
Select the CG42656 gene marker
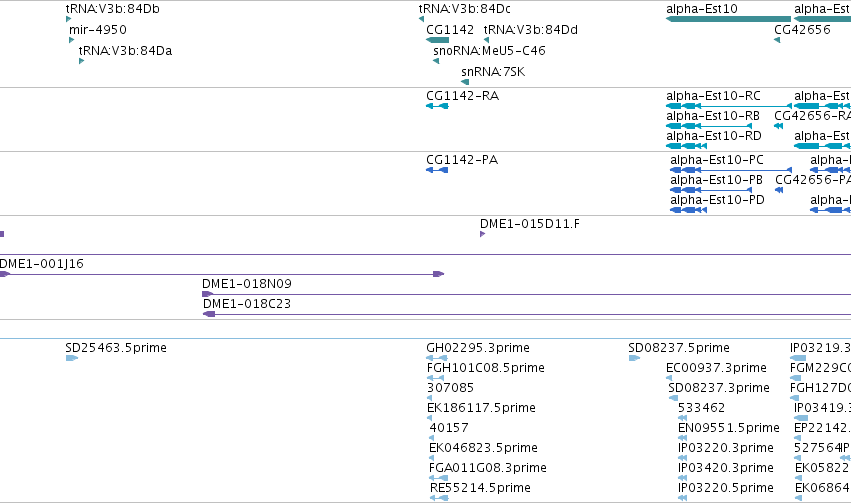777,40
